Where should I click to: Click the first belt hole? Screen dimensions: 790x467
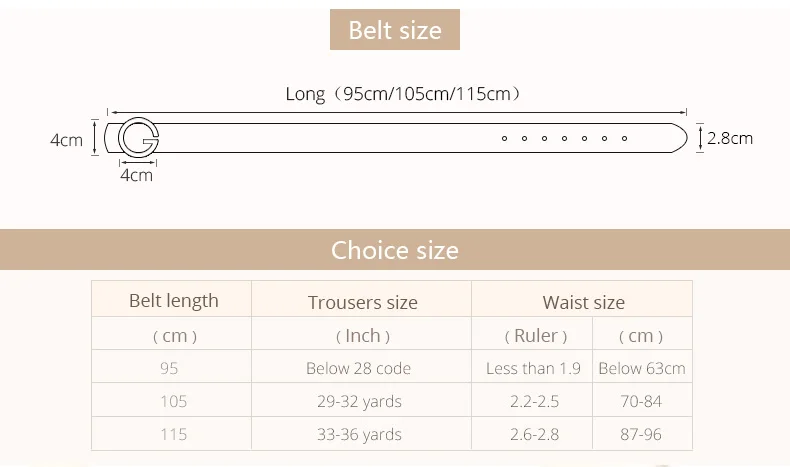pyautogui.click(x=504, y=138)
